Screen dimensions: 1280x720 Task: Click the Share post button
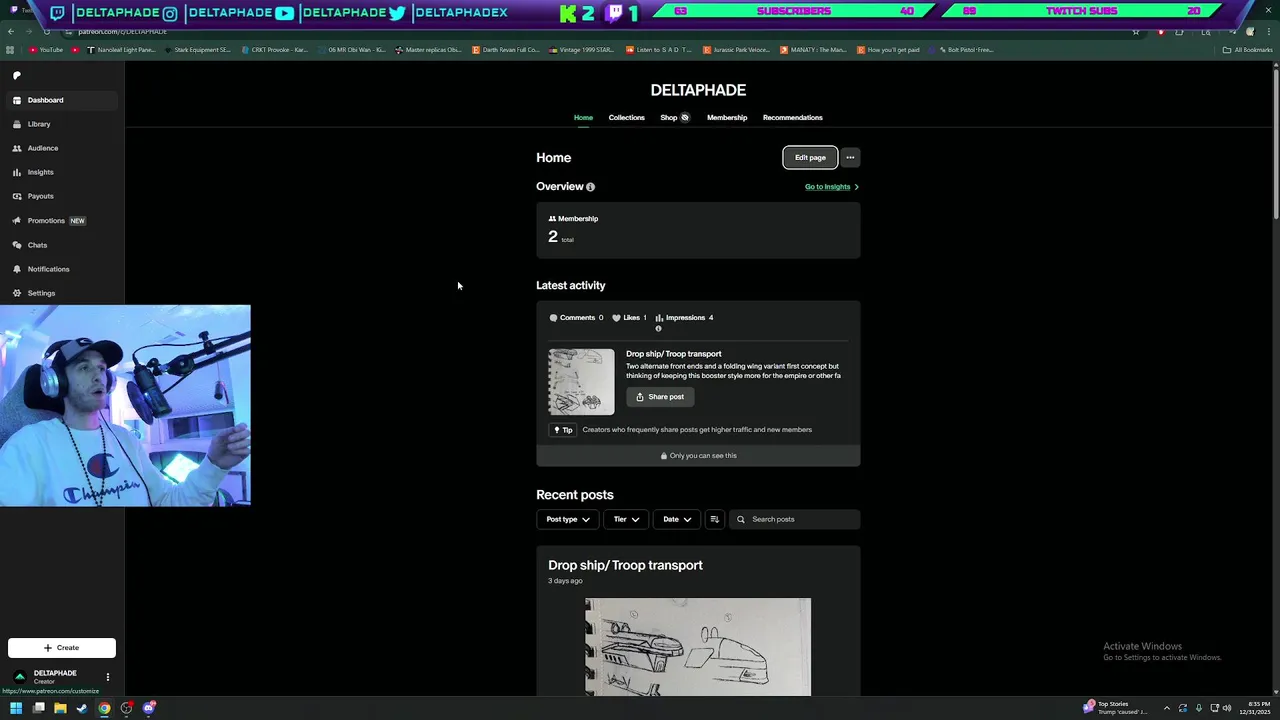click(x=660, y=397)
